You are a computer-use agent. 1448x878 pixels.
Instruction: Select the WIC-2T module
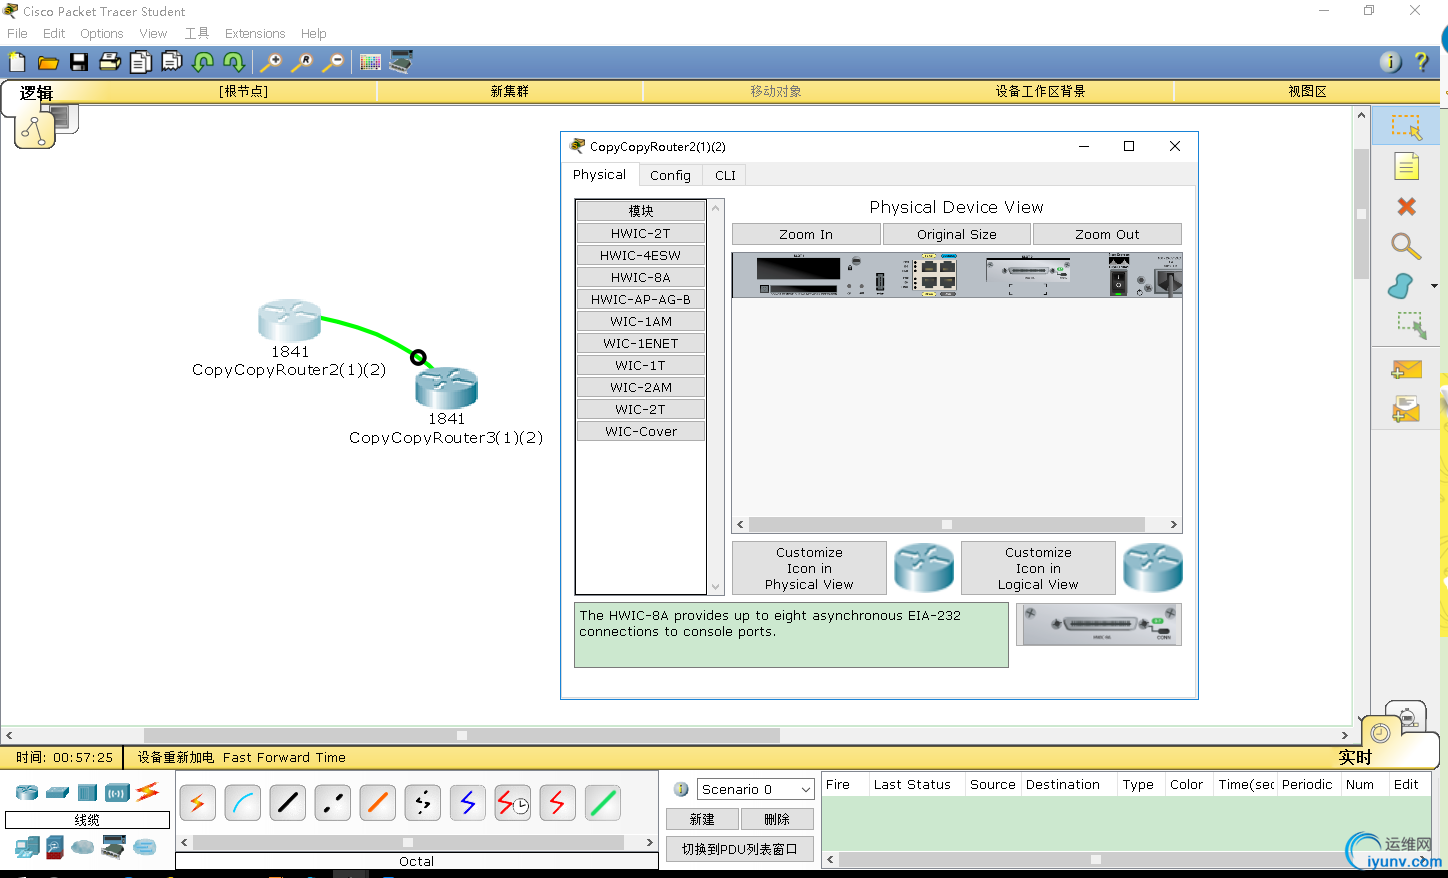point(641,409)
